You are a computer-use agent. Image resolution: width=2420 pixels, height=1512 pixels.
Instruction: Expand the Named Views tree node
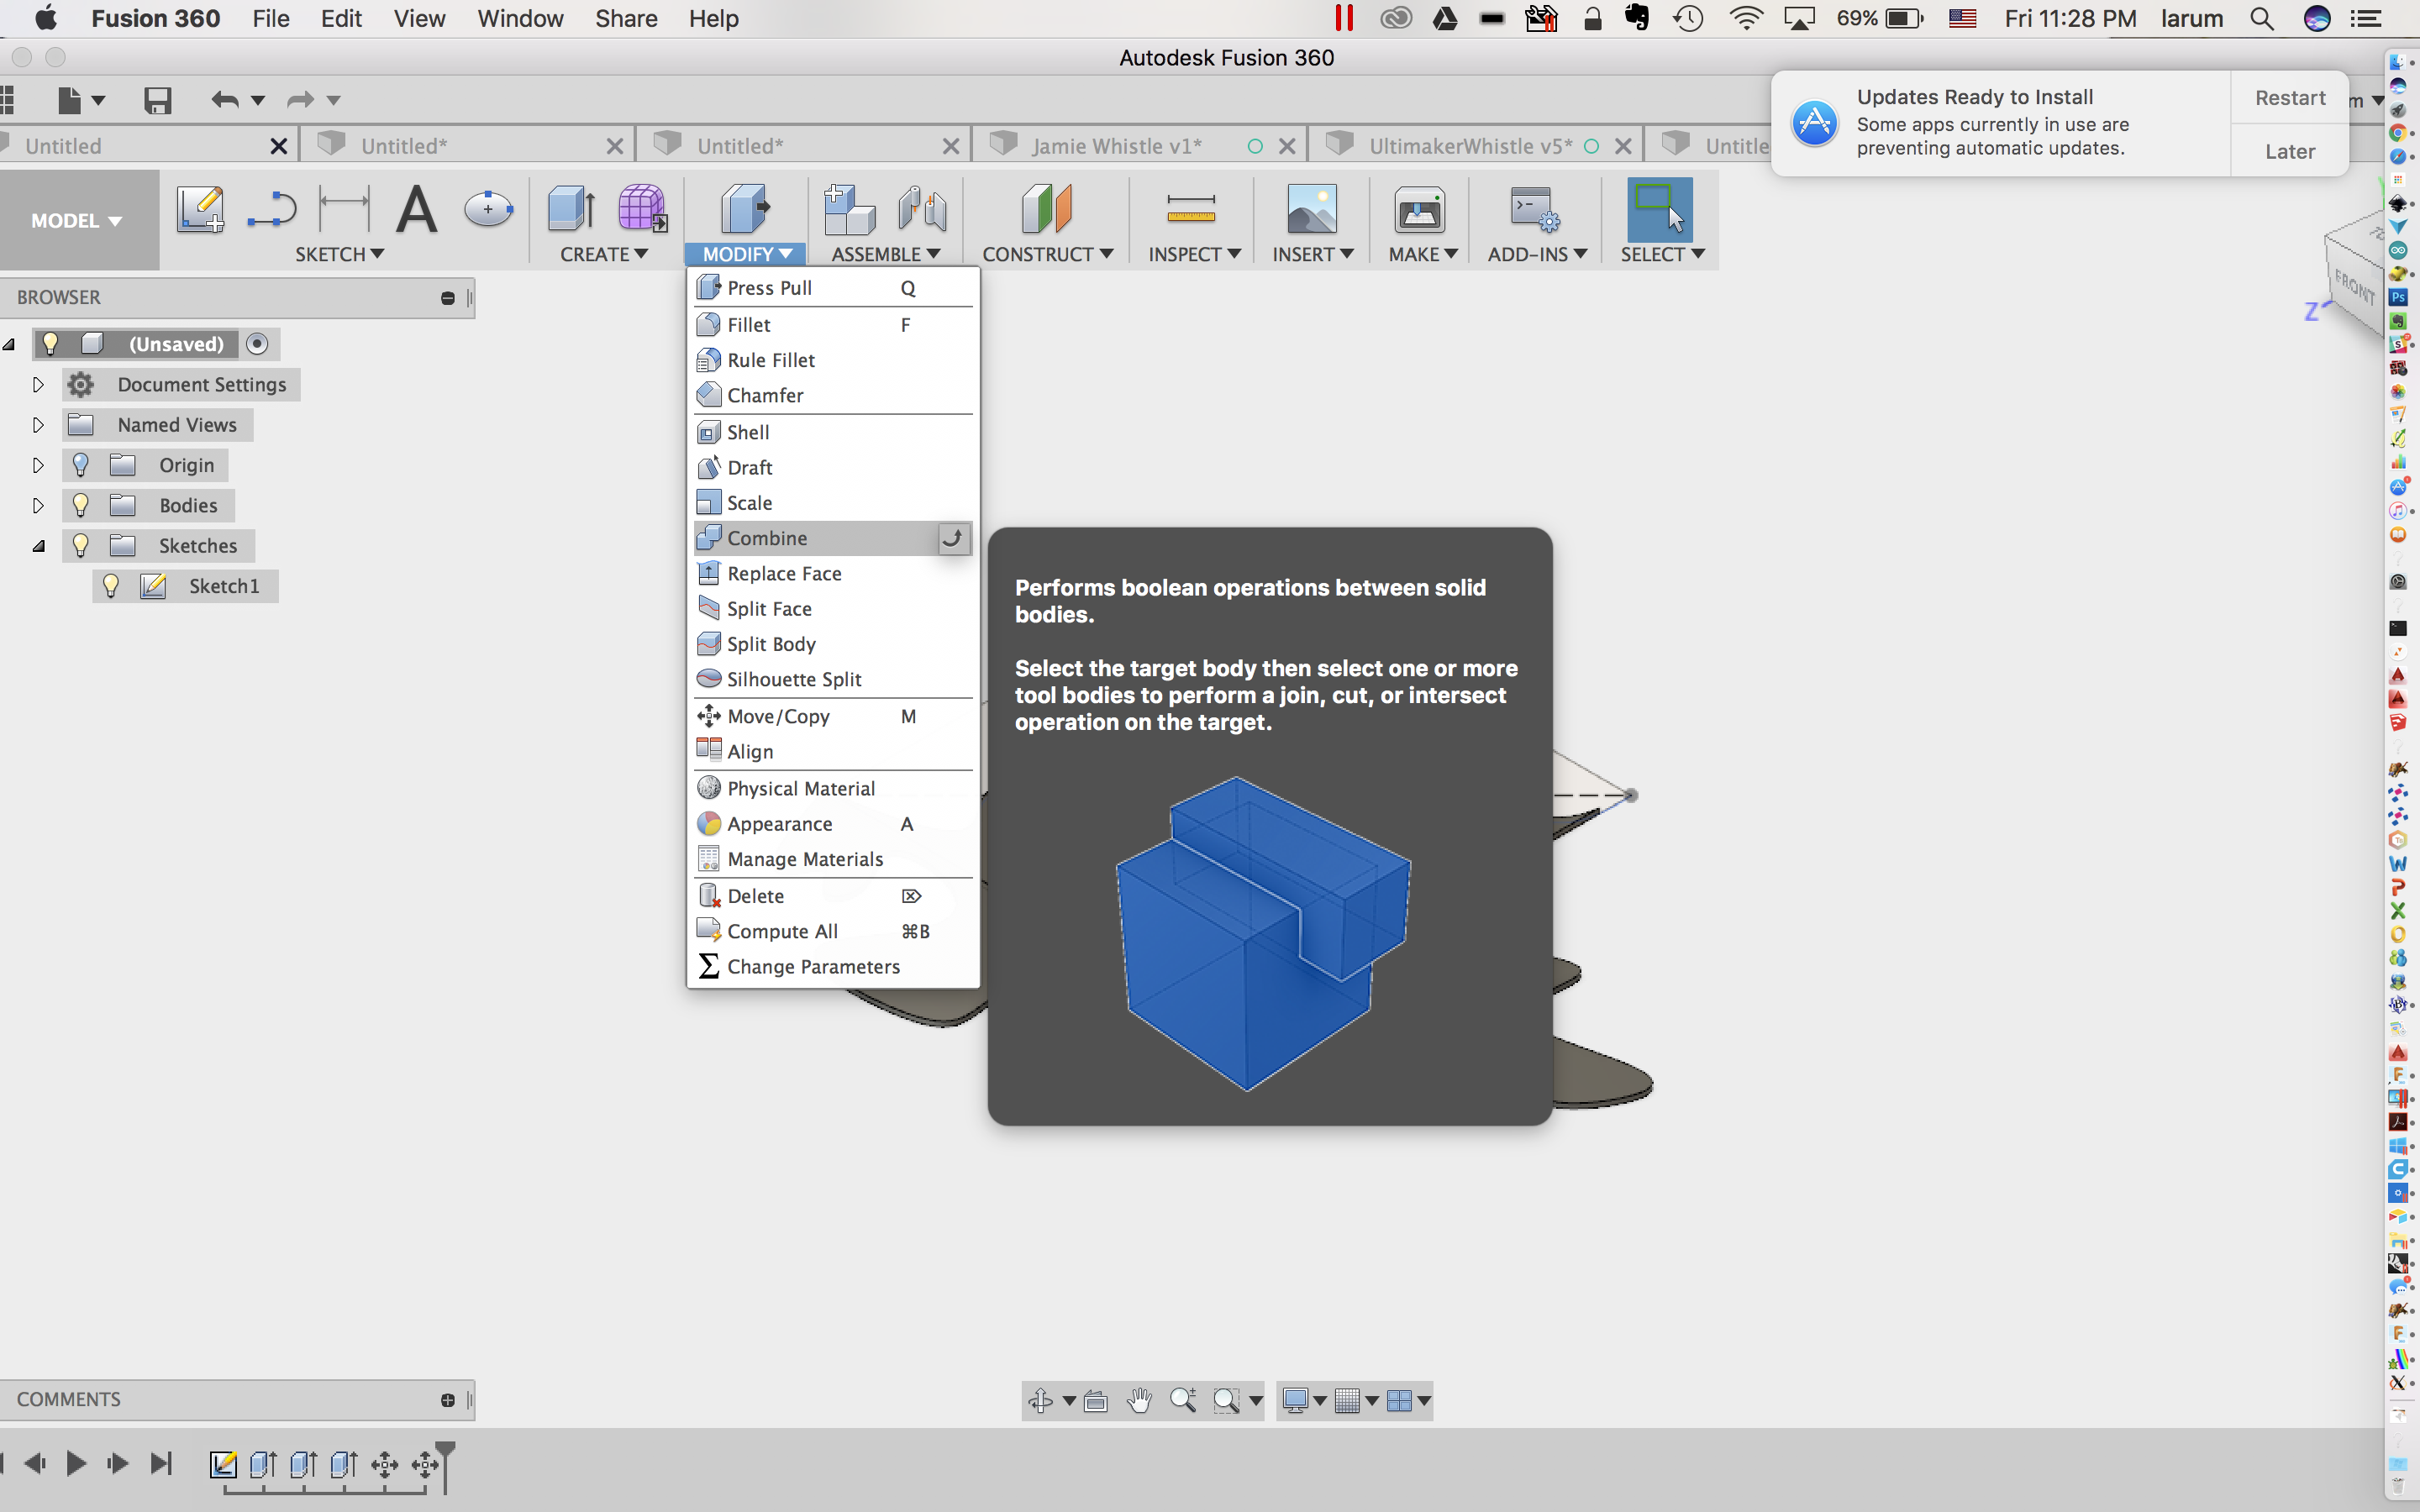(x=38, y=424)
